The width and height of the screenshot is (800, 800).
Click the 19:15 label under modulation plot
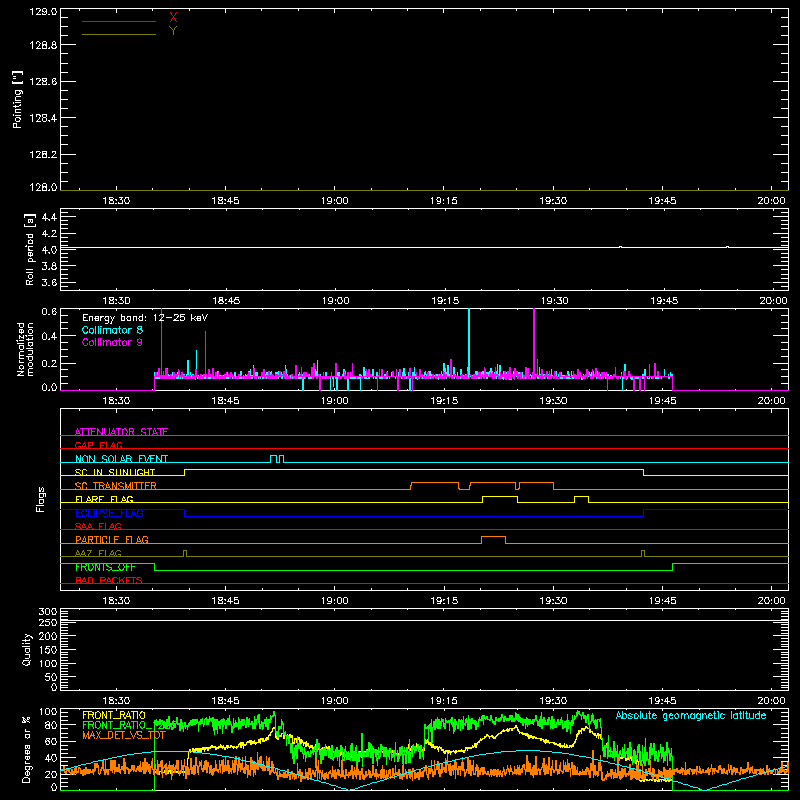(x=444, y=401)
